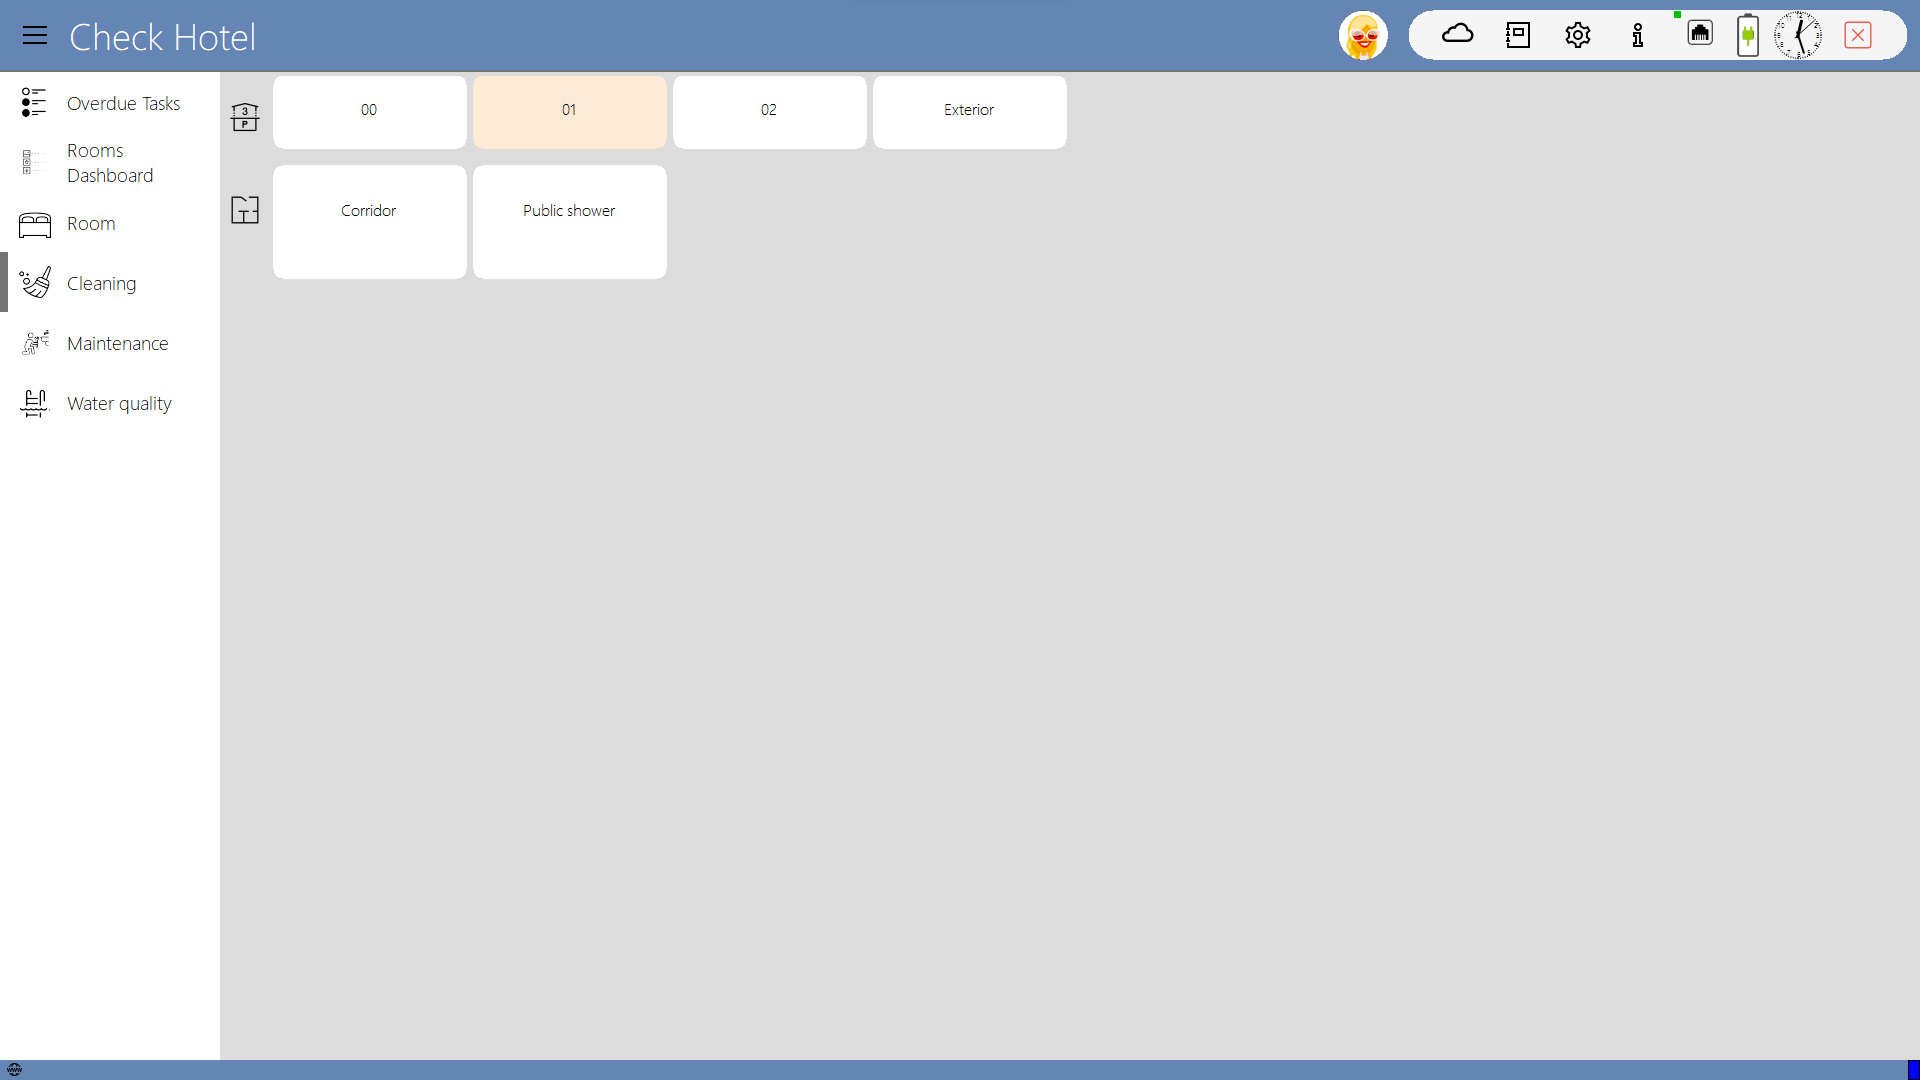Click the analog clock icon
Screen dimensions: 1920x1080
coord(1797,35)
